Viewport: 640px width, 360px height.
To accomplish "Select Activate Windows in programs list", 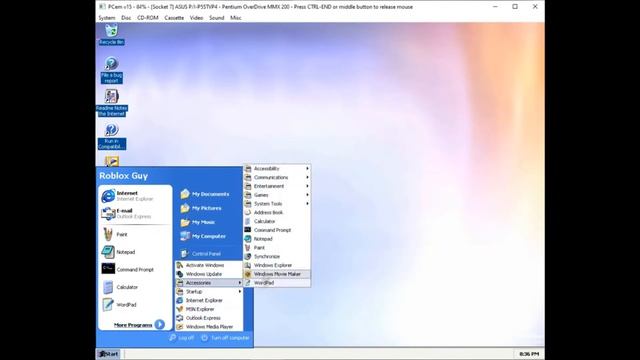I will tap(209, 265).
